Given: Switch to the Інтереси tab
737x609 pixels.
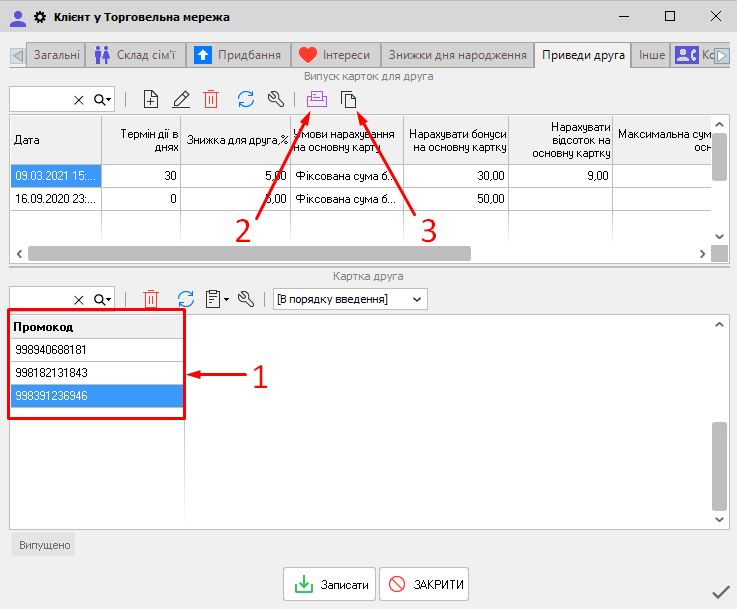Looking at the screenshot, I should [335, 55].
